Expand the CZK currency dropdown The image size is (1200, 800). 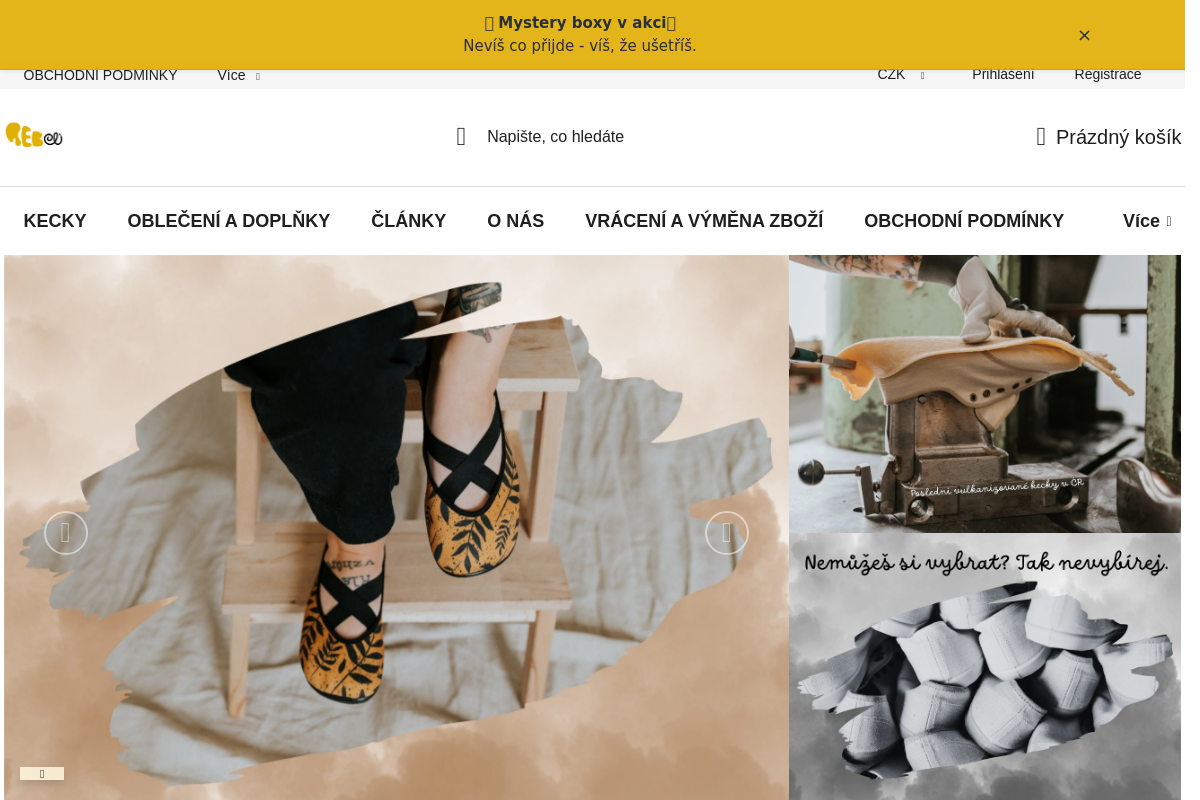901,74
